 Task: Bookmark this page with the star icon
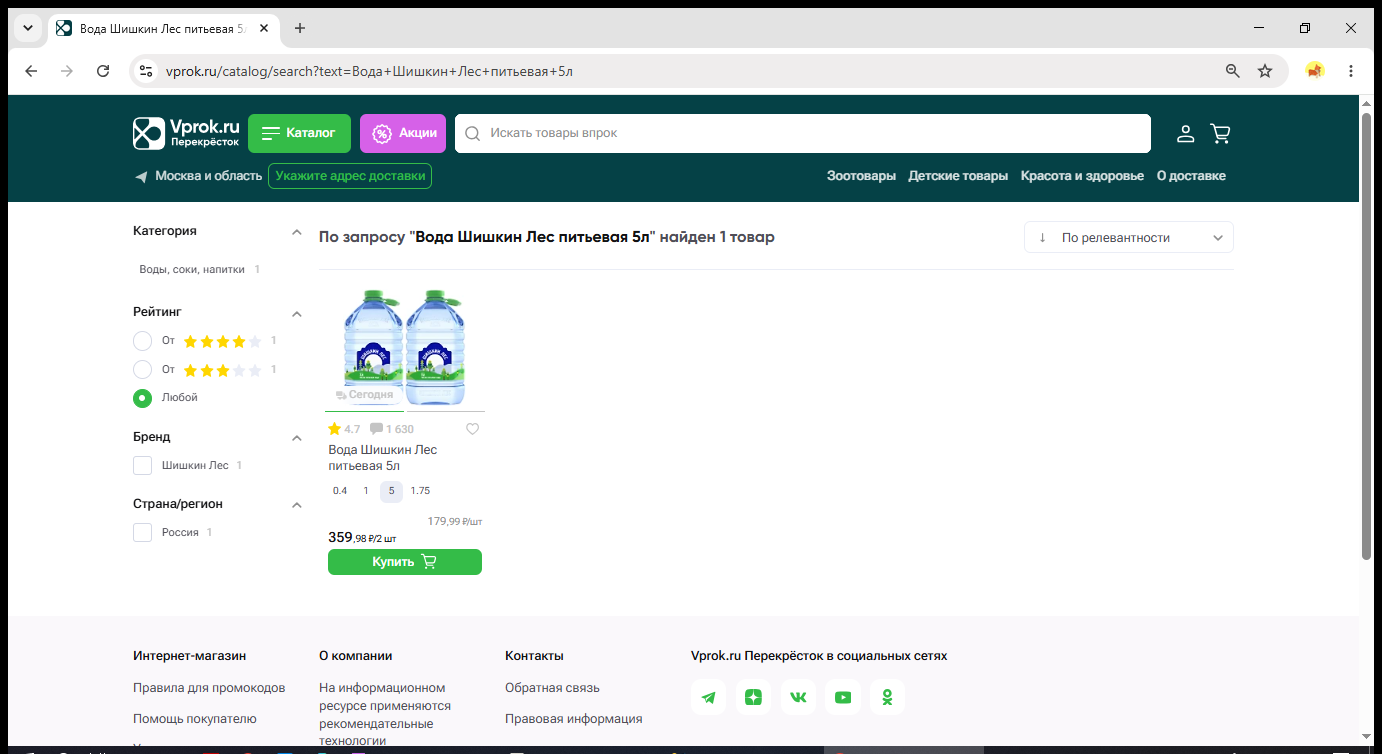pyautogui.click(x=1265, y=71)
